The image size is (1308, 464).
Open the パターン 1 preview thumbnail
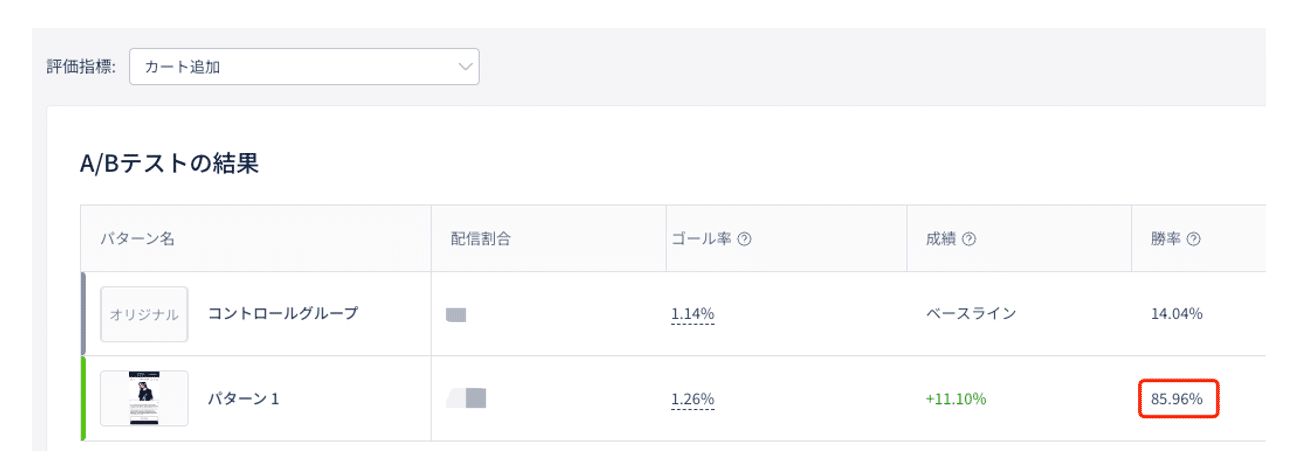pyautogui.click(x=144, y=398)
